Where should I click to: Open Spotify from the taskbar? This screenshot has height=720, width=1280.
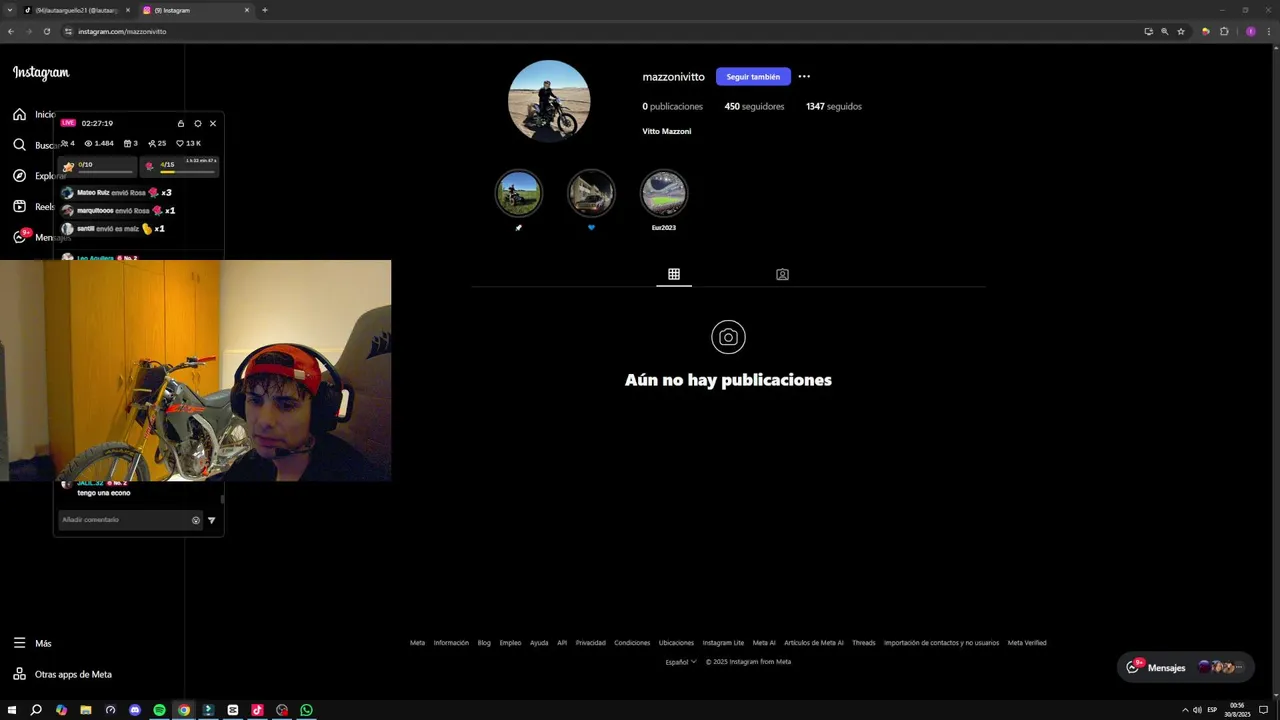159,710
